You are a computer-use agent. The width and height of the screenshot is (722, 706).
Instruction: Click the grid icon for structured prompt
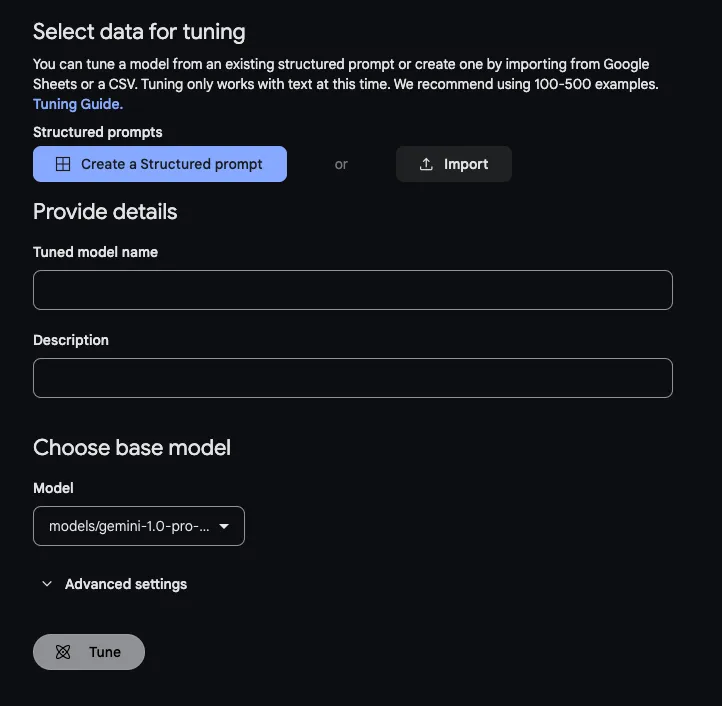63,164
